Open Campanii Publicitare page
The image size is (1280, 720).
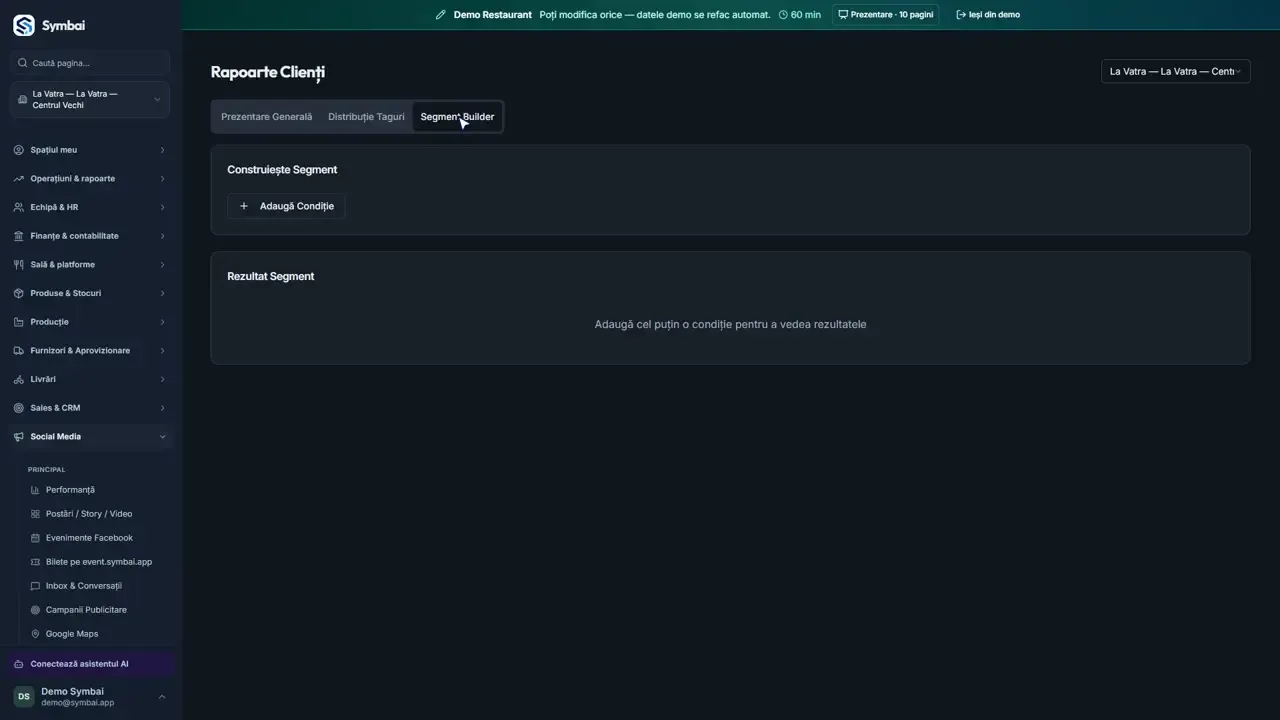(86, 610)
